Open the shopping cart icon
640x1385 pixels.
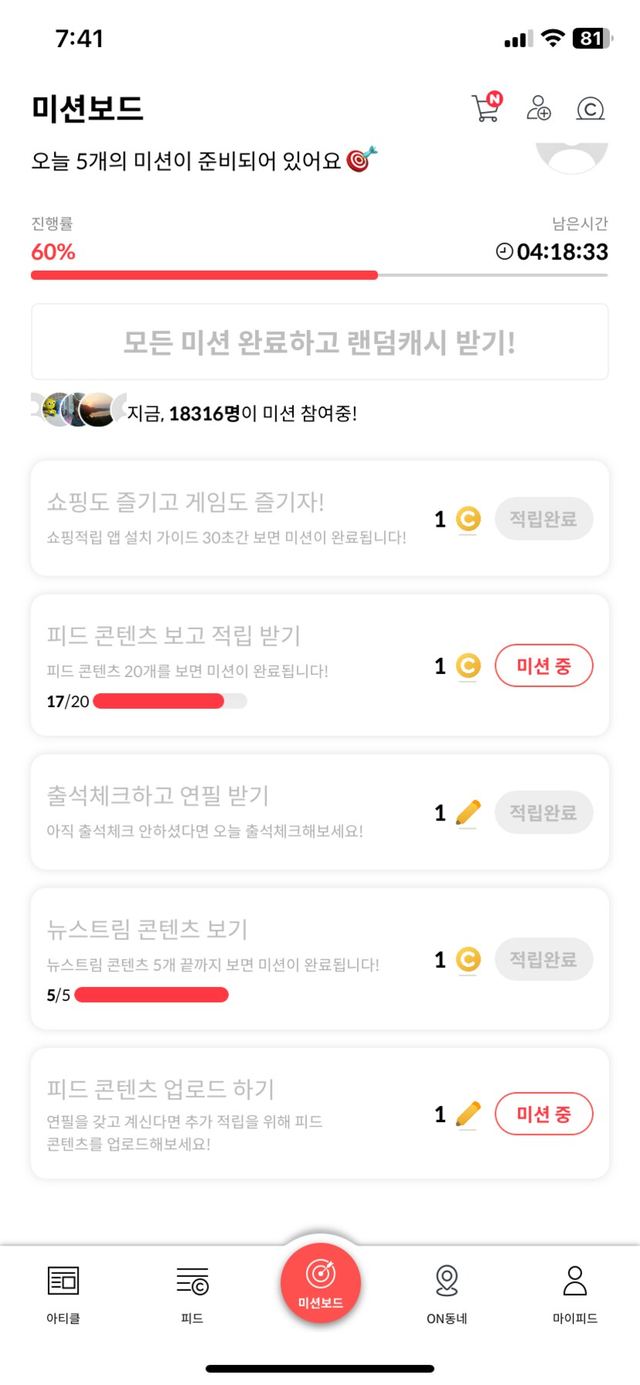coord(486,108)
